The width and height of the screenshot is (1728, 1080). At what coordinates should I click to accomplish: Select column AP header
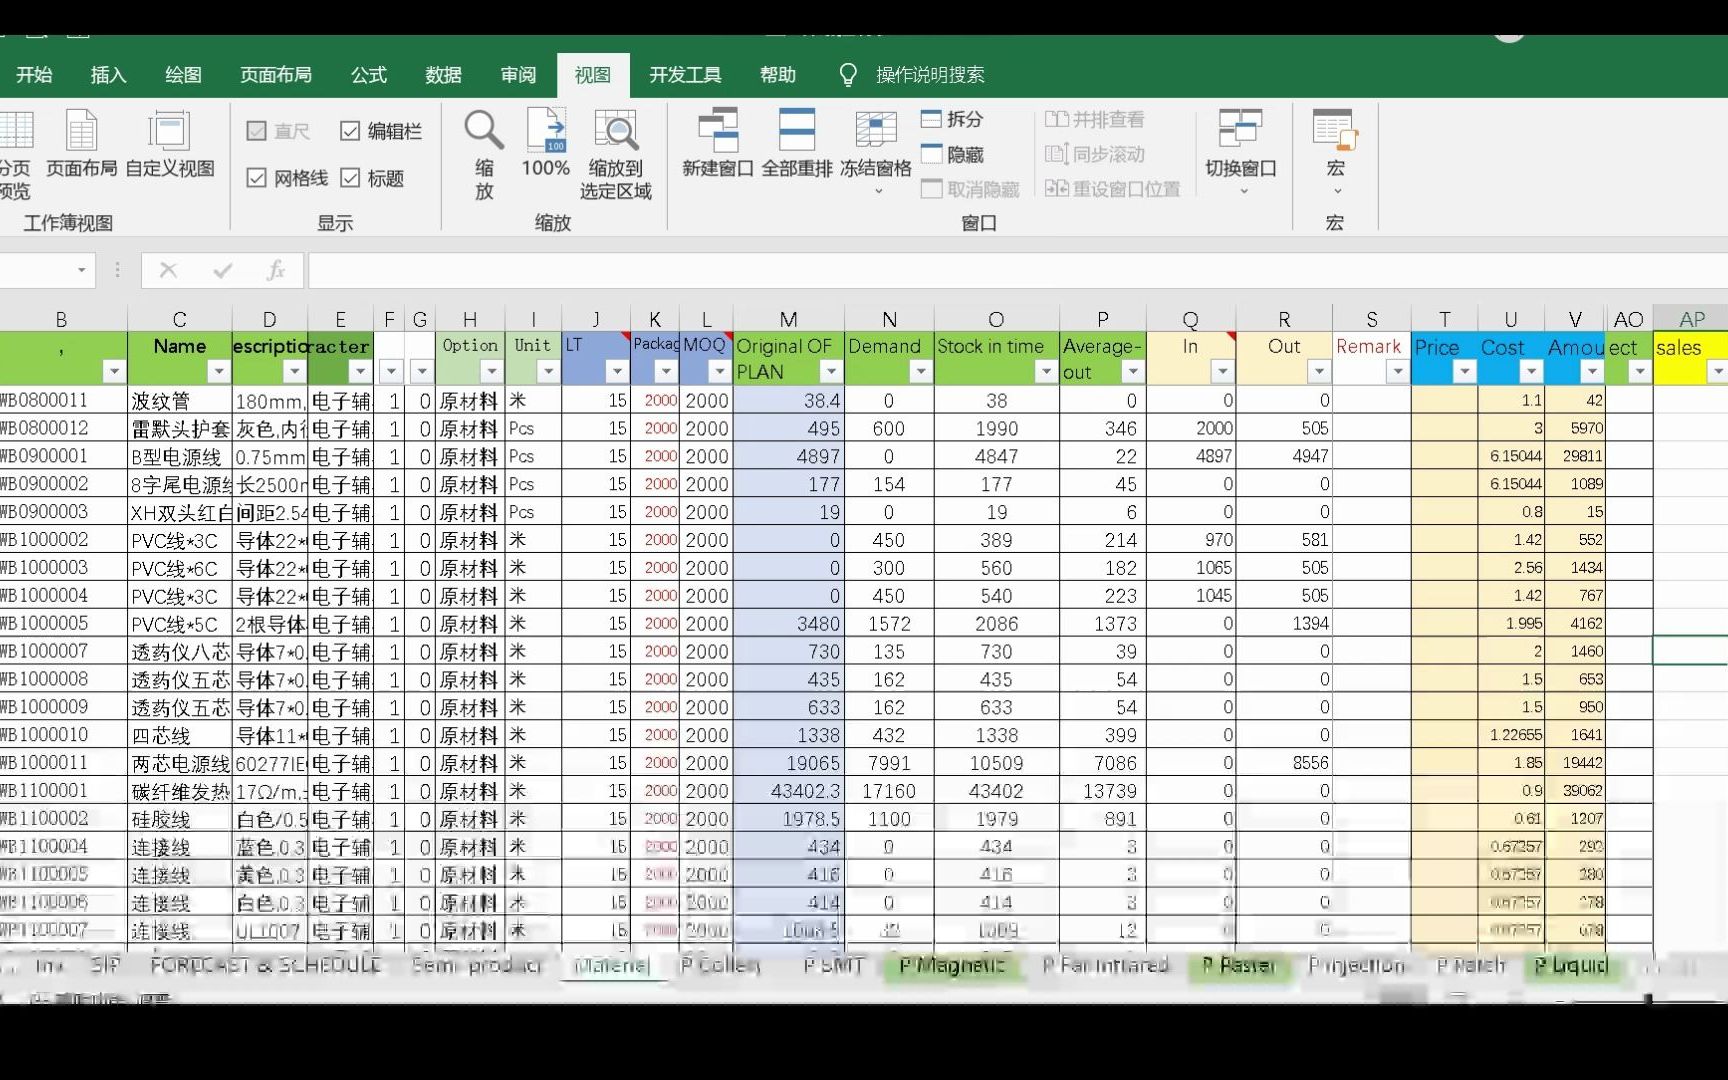(1691, 319)
